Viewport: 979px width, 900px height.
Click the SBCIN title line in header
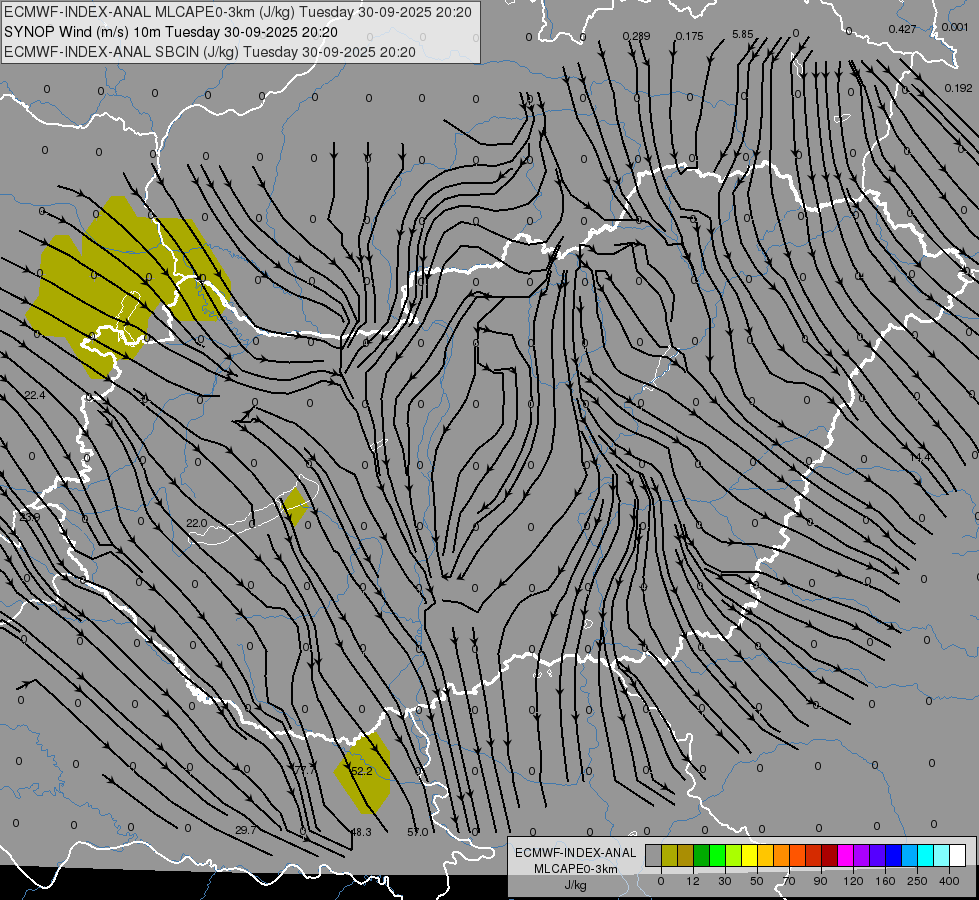click(x=210, y=52)
